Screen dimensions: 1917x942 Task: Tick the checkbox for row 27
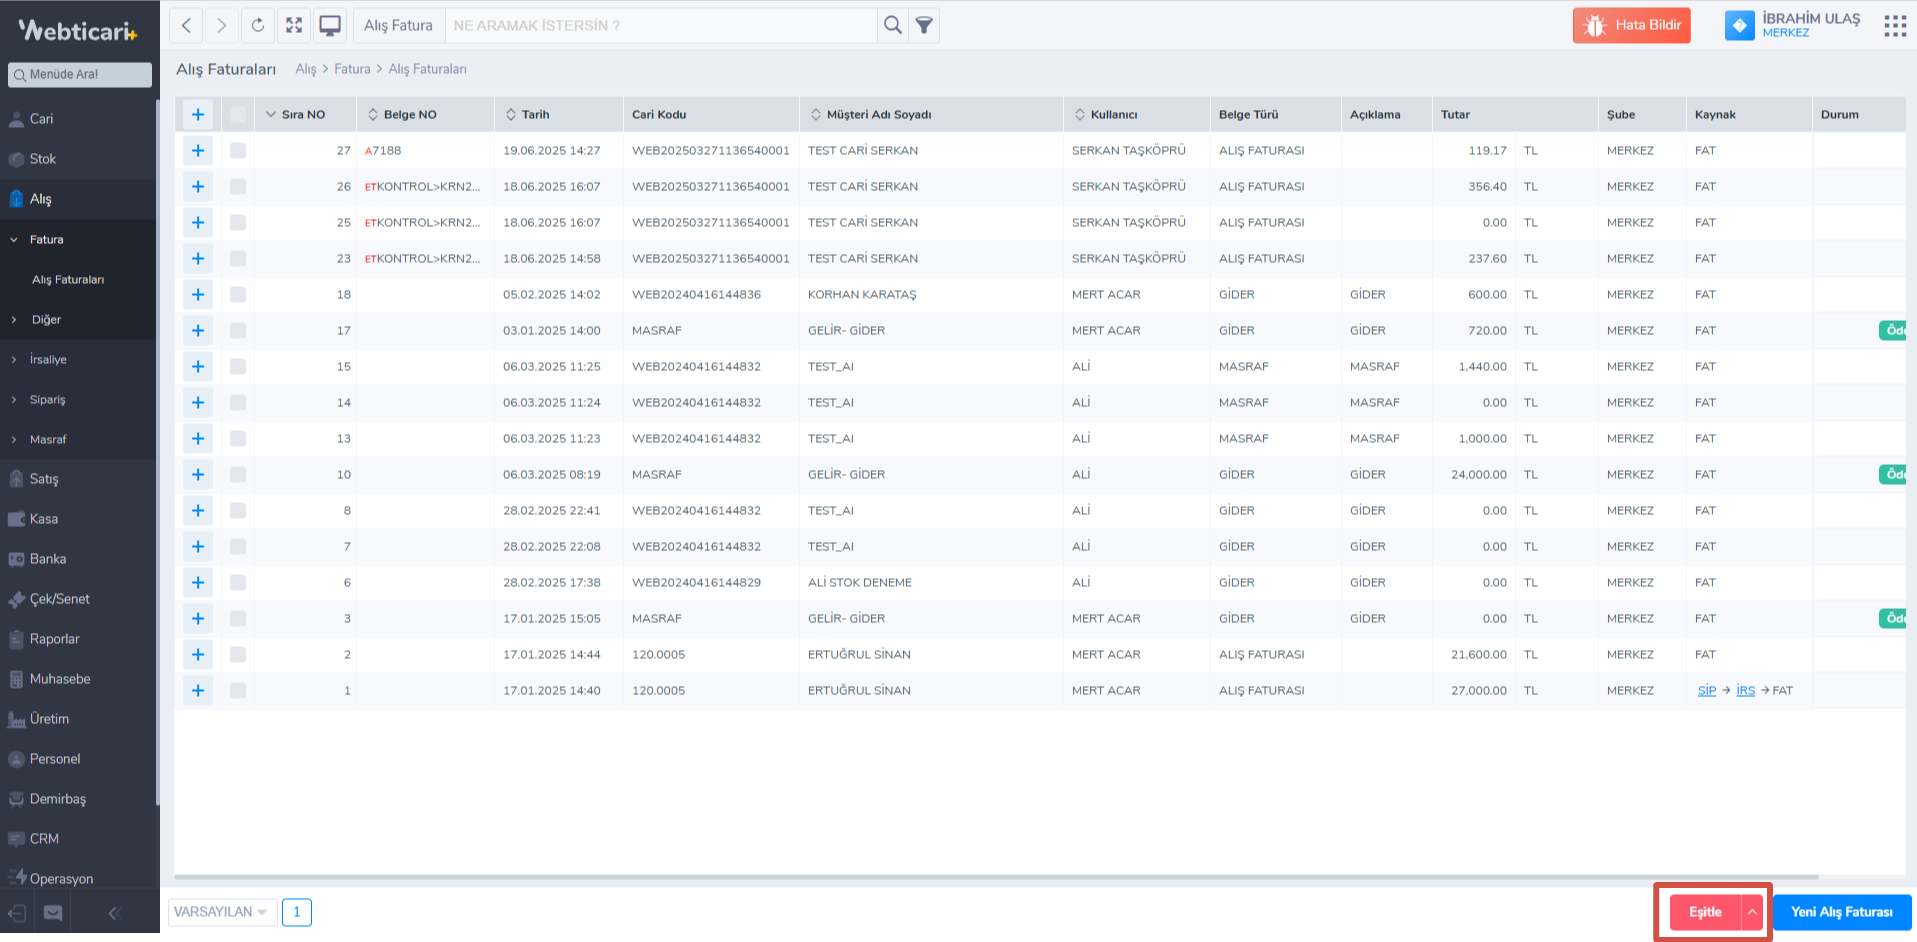point(238,151)
